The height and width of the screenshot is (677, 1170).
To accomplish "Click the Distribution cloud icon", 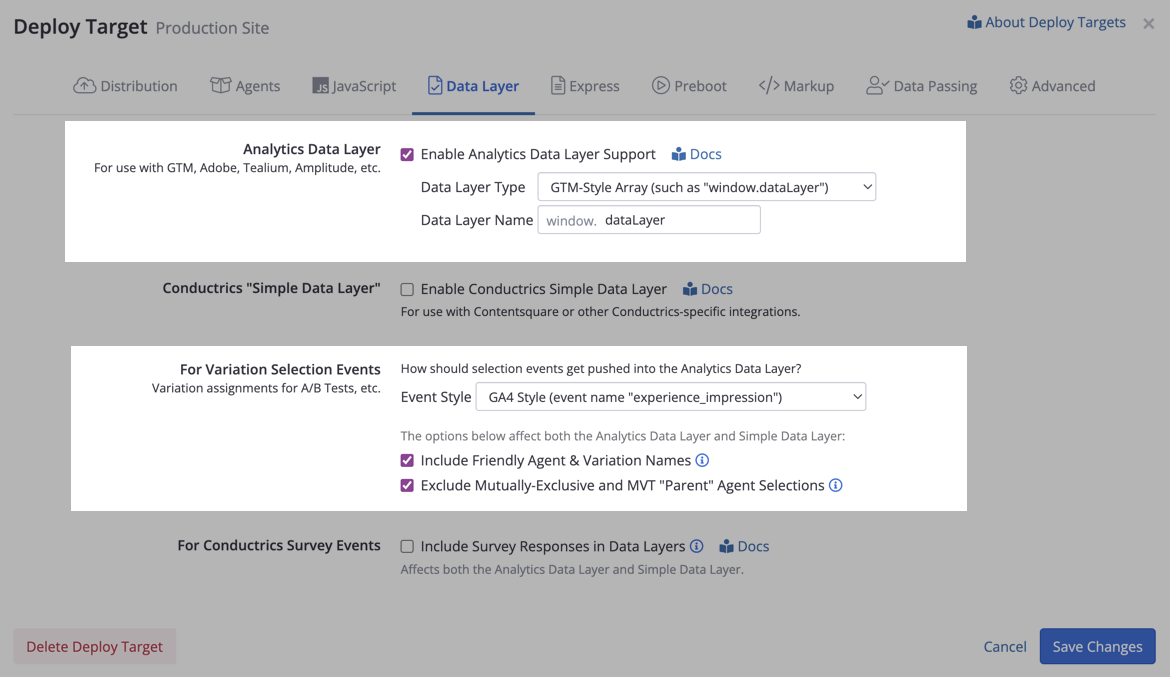I will pos(84,86).
